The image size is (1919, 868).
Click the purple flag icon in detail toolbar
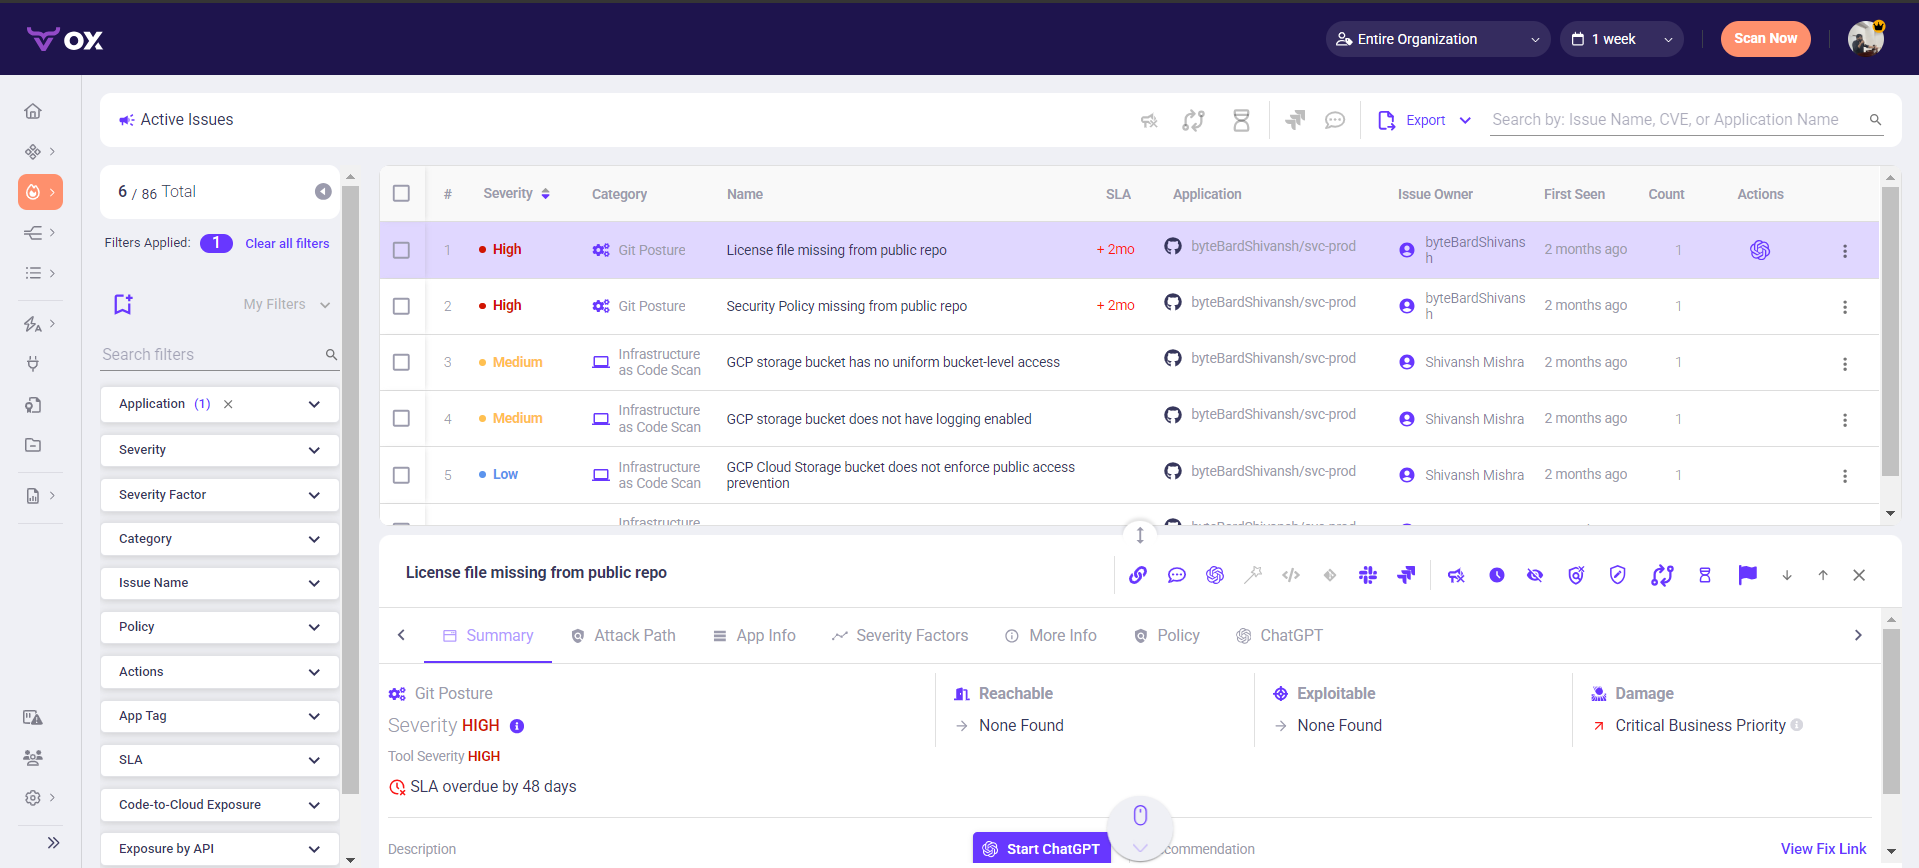[x=1747, y=575]
